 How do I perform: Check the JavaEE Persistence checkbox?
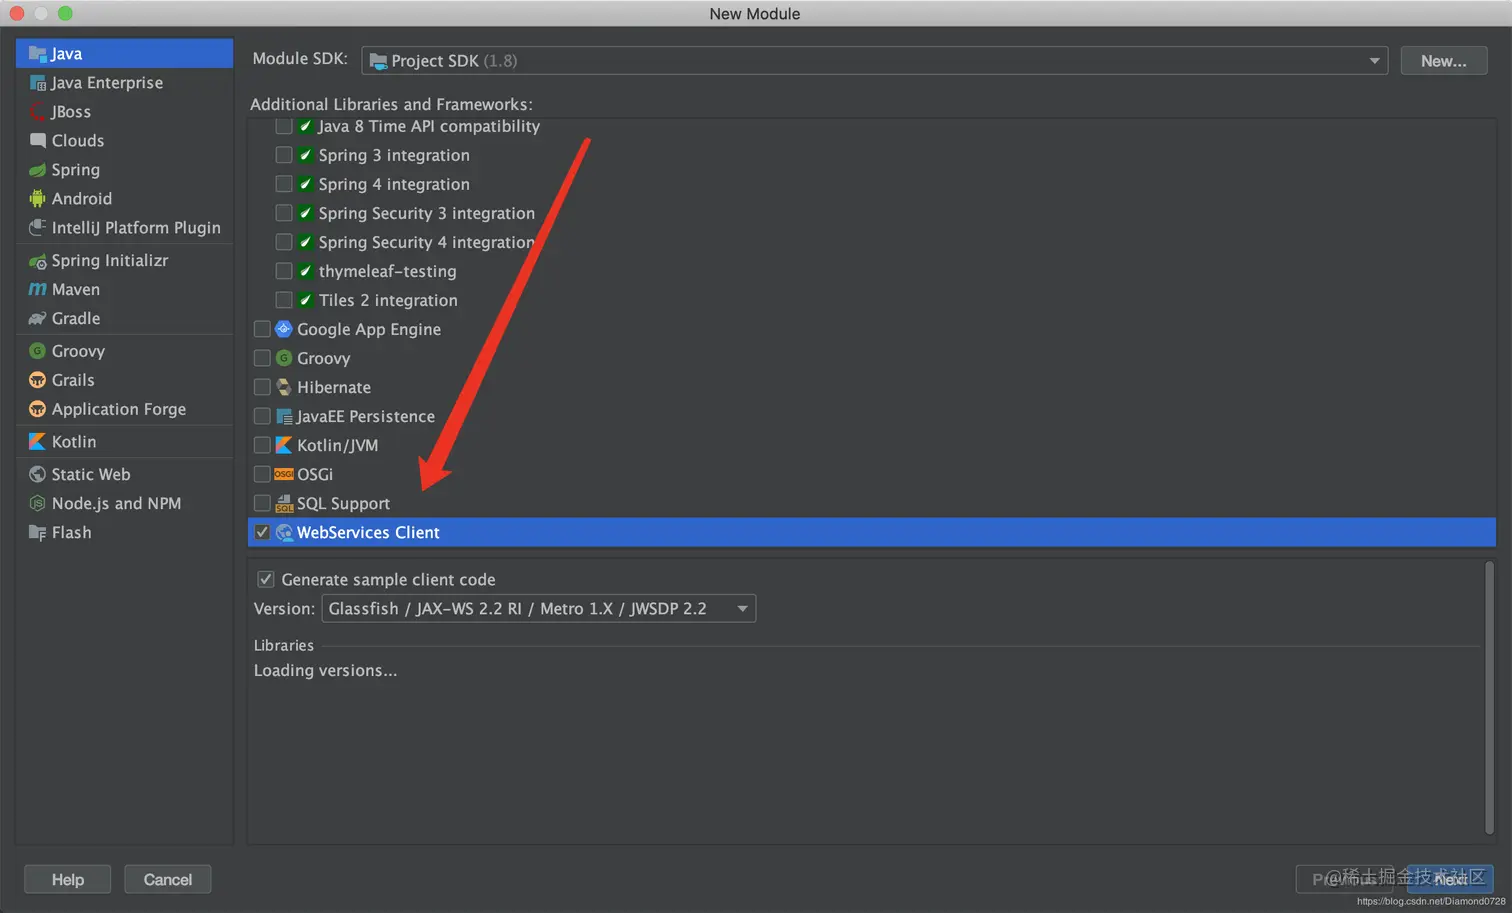262,416
